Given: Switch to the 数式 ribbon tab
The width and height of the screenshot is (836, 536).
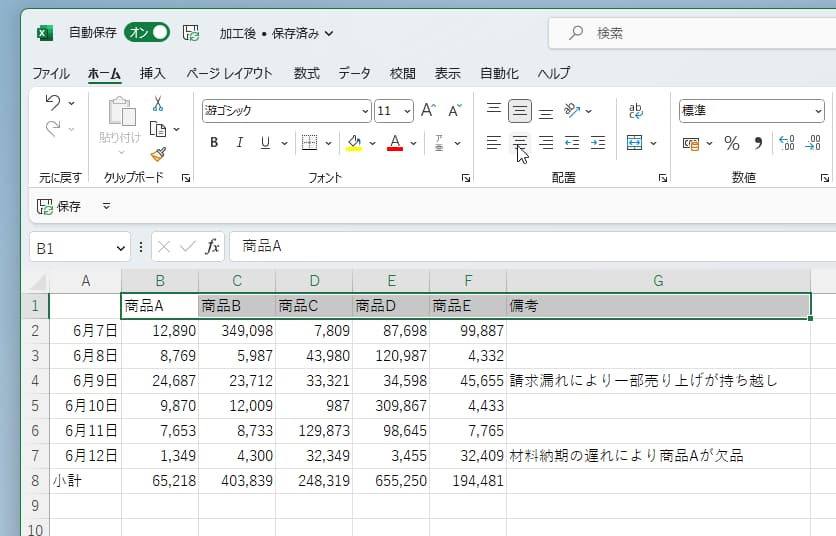Looking at the screenshot, I should pyautogui.click(x=307, y=73).
